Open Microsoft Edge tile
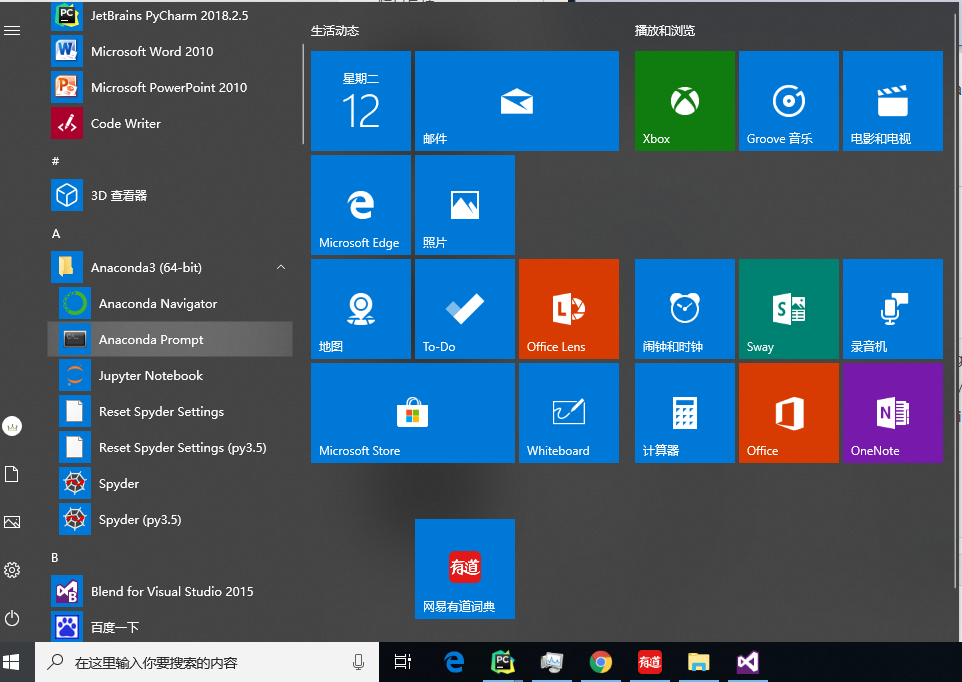 pos(360,205)
